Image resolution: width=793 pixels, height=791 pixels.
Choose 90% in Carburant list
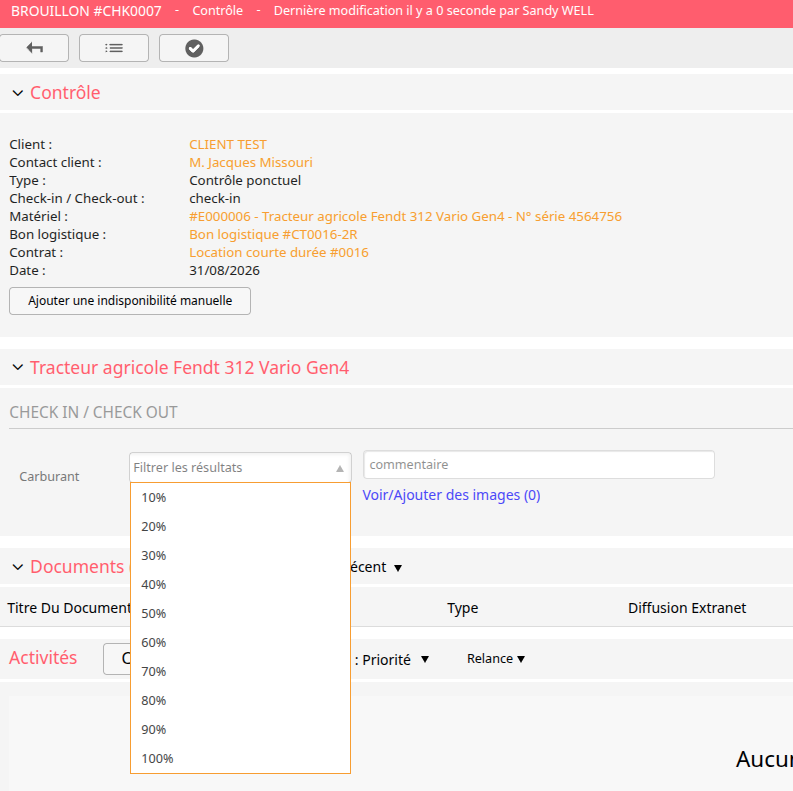tap(240, 730)
